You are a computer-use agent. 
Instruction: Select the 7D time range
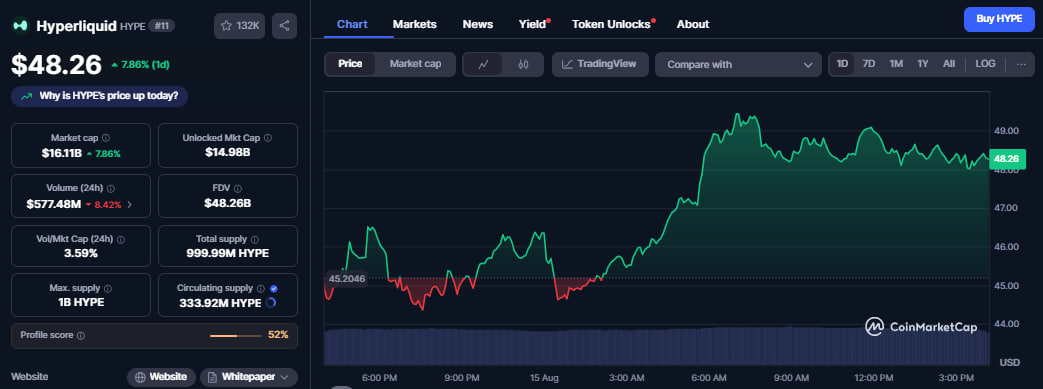click(868, 64)
